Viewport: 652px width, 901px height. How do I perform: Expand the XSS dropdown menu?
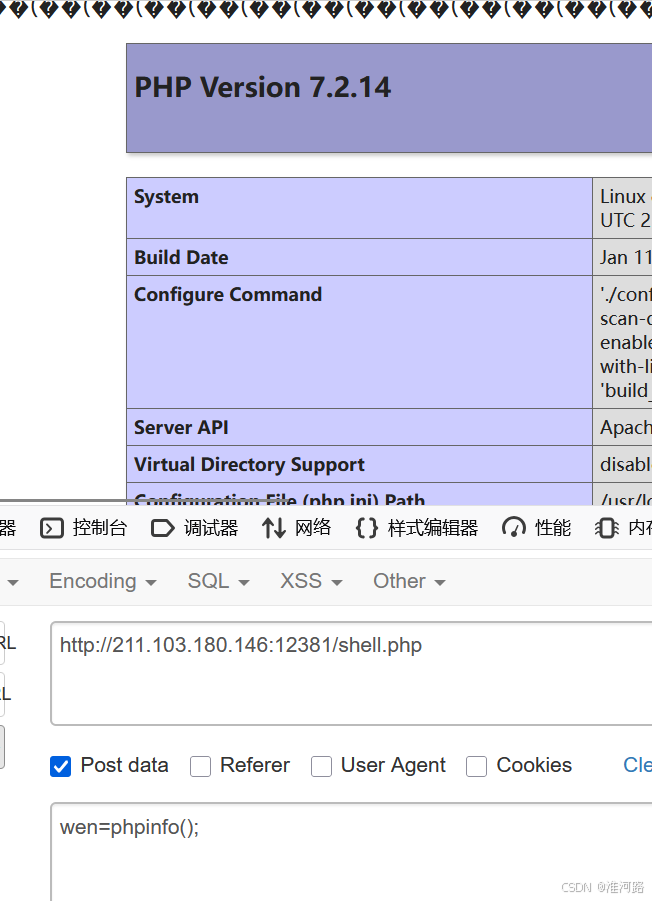[311, 582]
